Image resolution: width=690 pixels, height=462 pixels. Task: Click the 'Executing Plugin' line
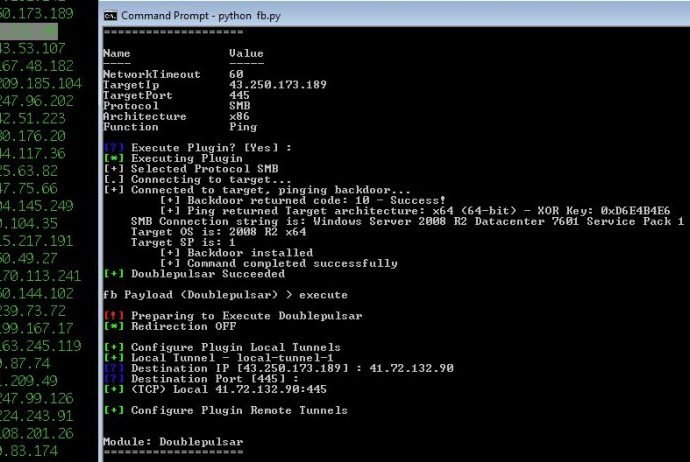173,158
